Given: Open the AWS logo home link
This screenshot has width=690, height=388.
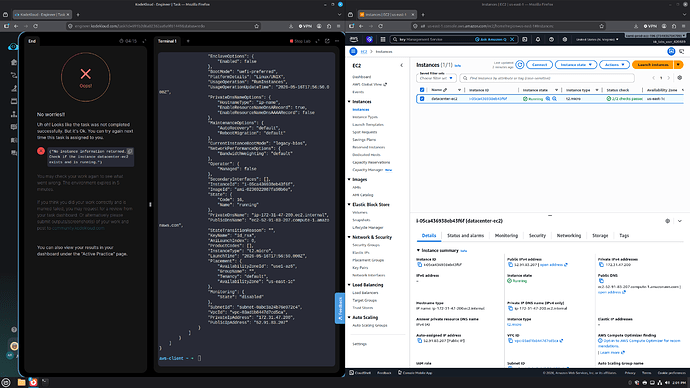Looking at the screenshot, I should pos(354,39).
